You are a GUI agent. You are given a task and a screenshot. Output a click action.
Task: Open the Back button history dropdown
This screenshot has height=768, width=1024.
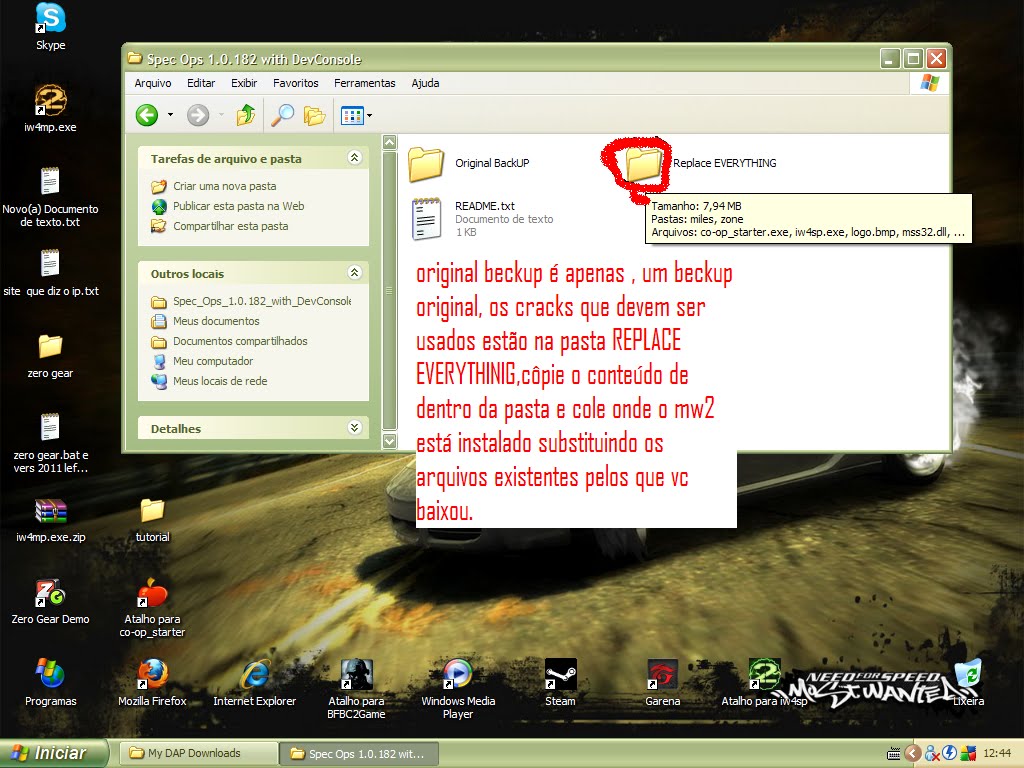(170, 116)
